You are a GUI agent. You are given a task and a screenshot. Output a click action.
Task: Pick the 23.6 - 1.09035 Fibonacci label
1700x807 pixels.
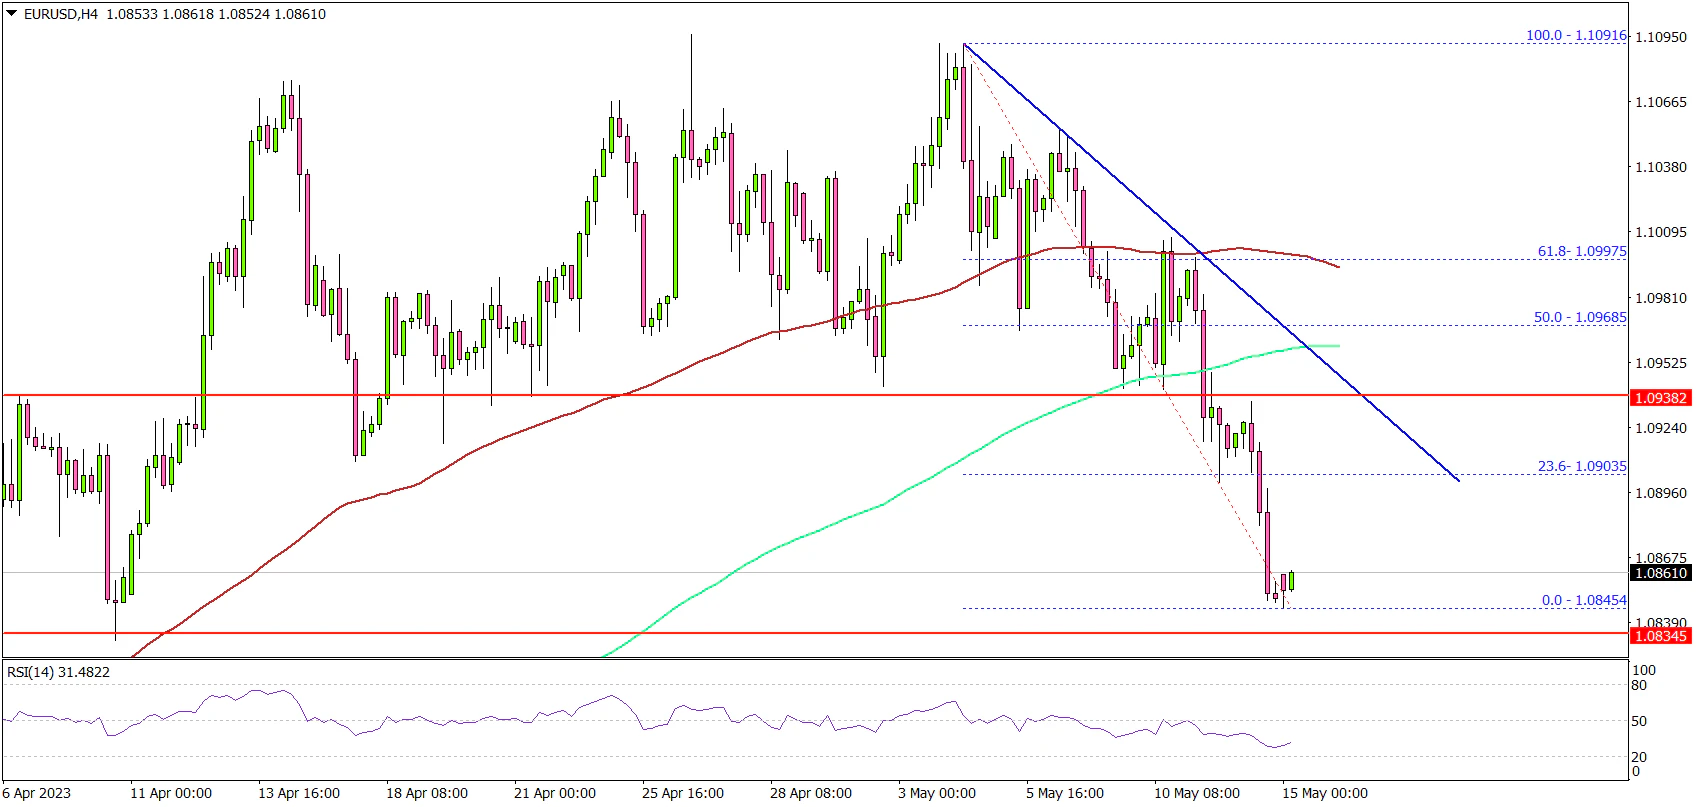pos(1581,466)
